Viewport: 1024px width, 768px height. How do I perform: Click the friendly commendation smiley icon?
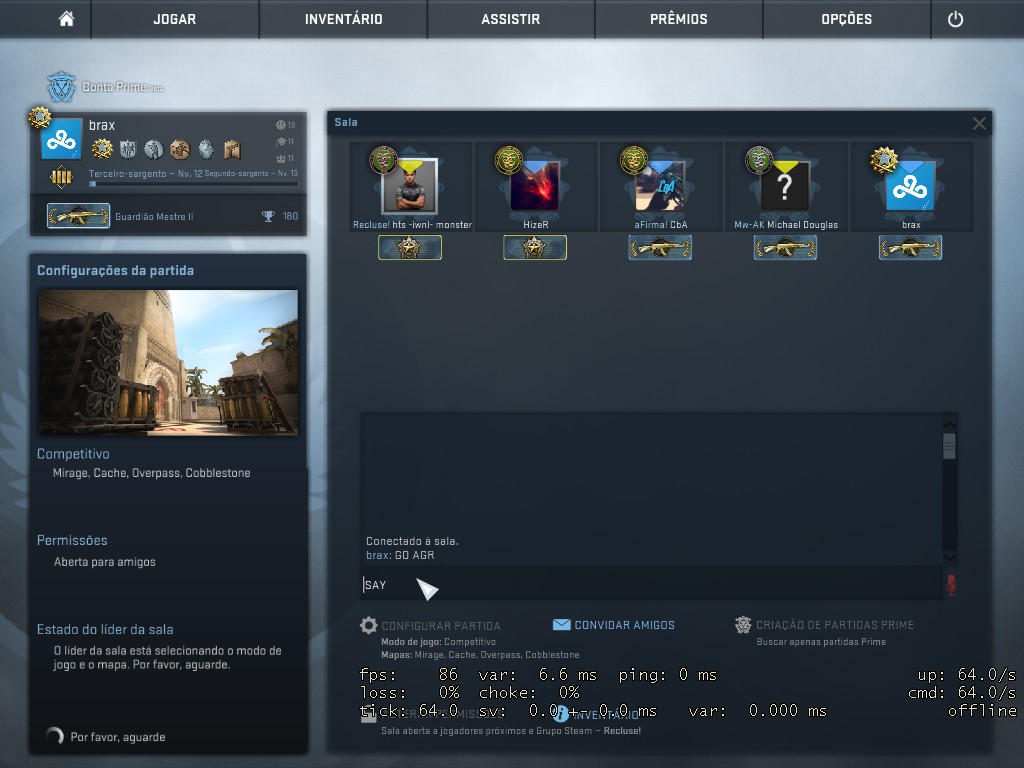(281, 125)
